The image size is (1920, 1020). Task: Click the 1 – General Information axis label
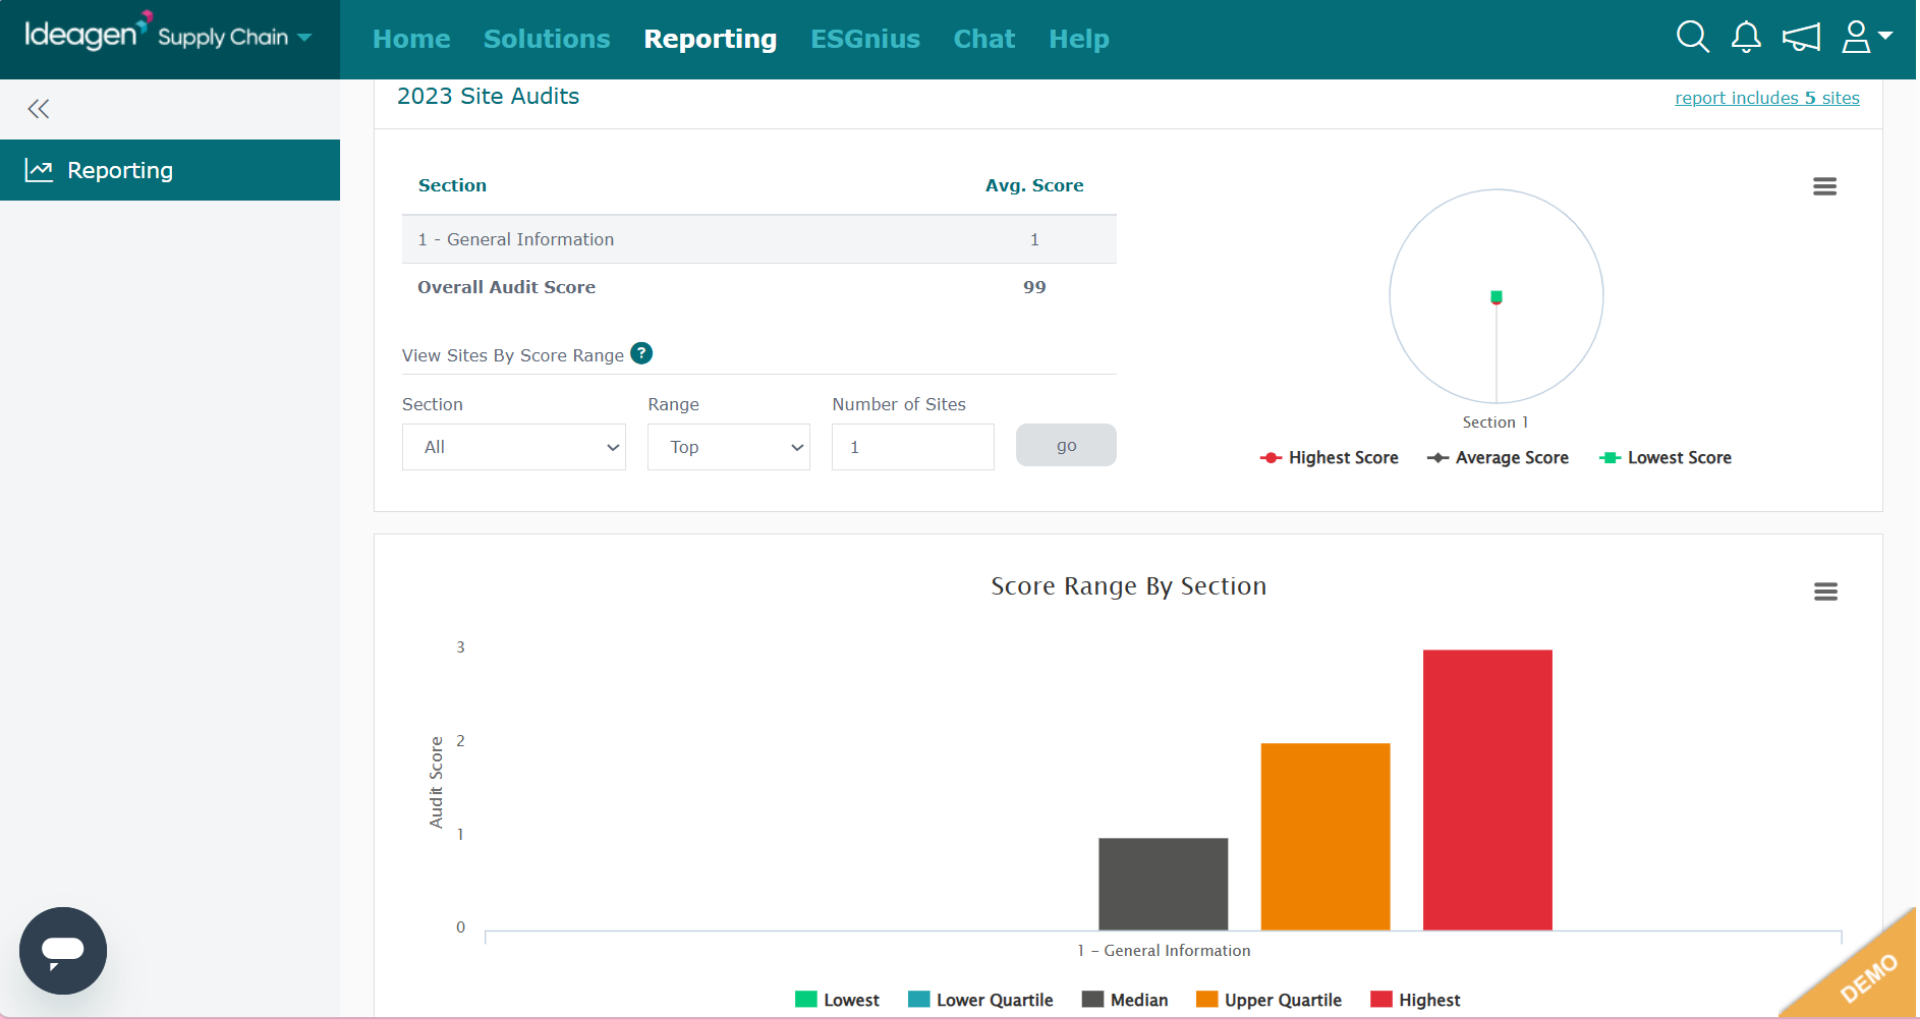click(1163, 950)
